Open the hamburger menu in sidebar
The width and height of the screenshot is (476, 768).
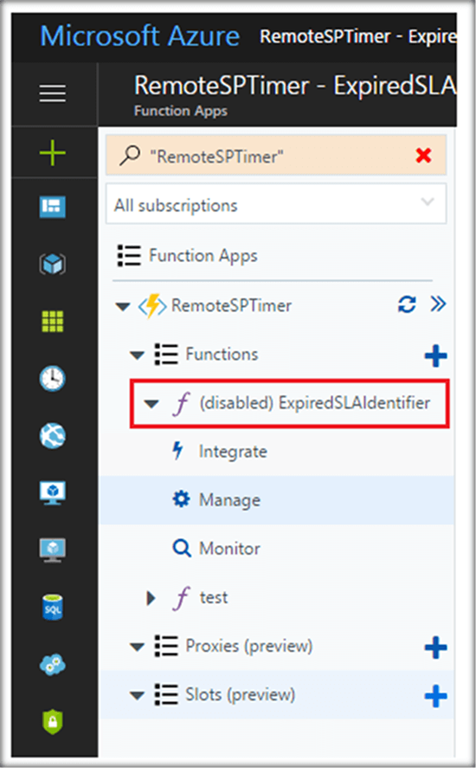(x=52, y=94)
